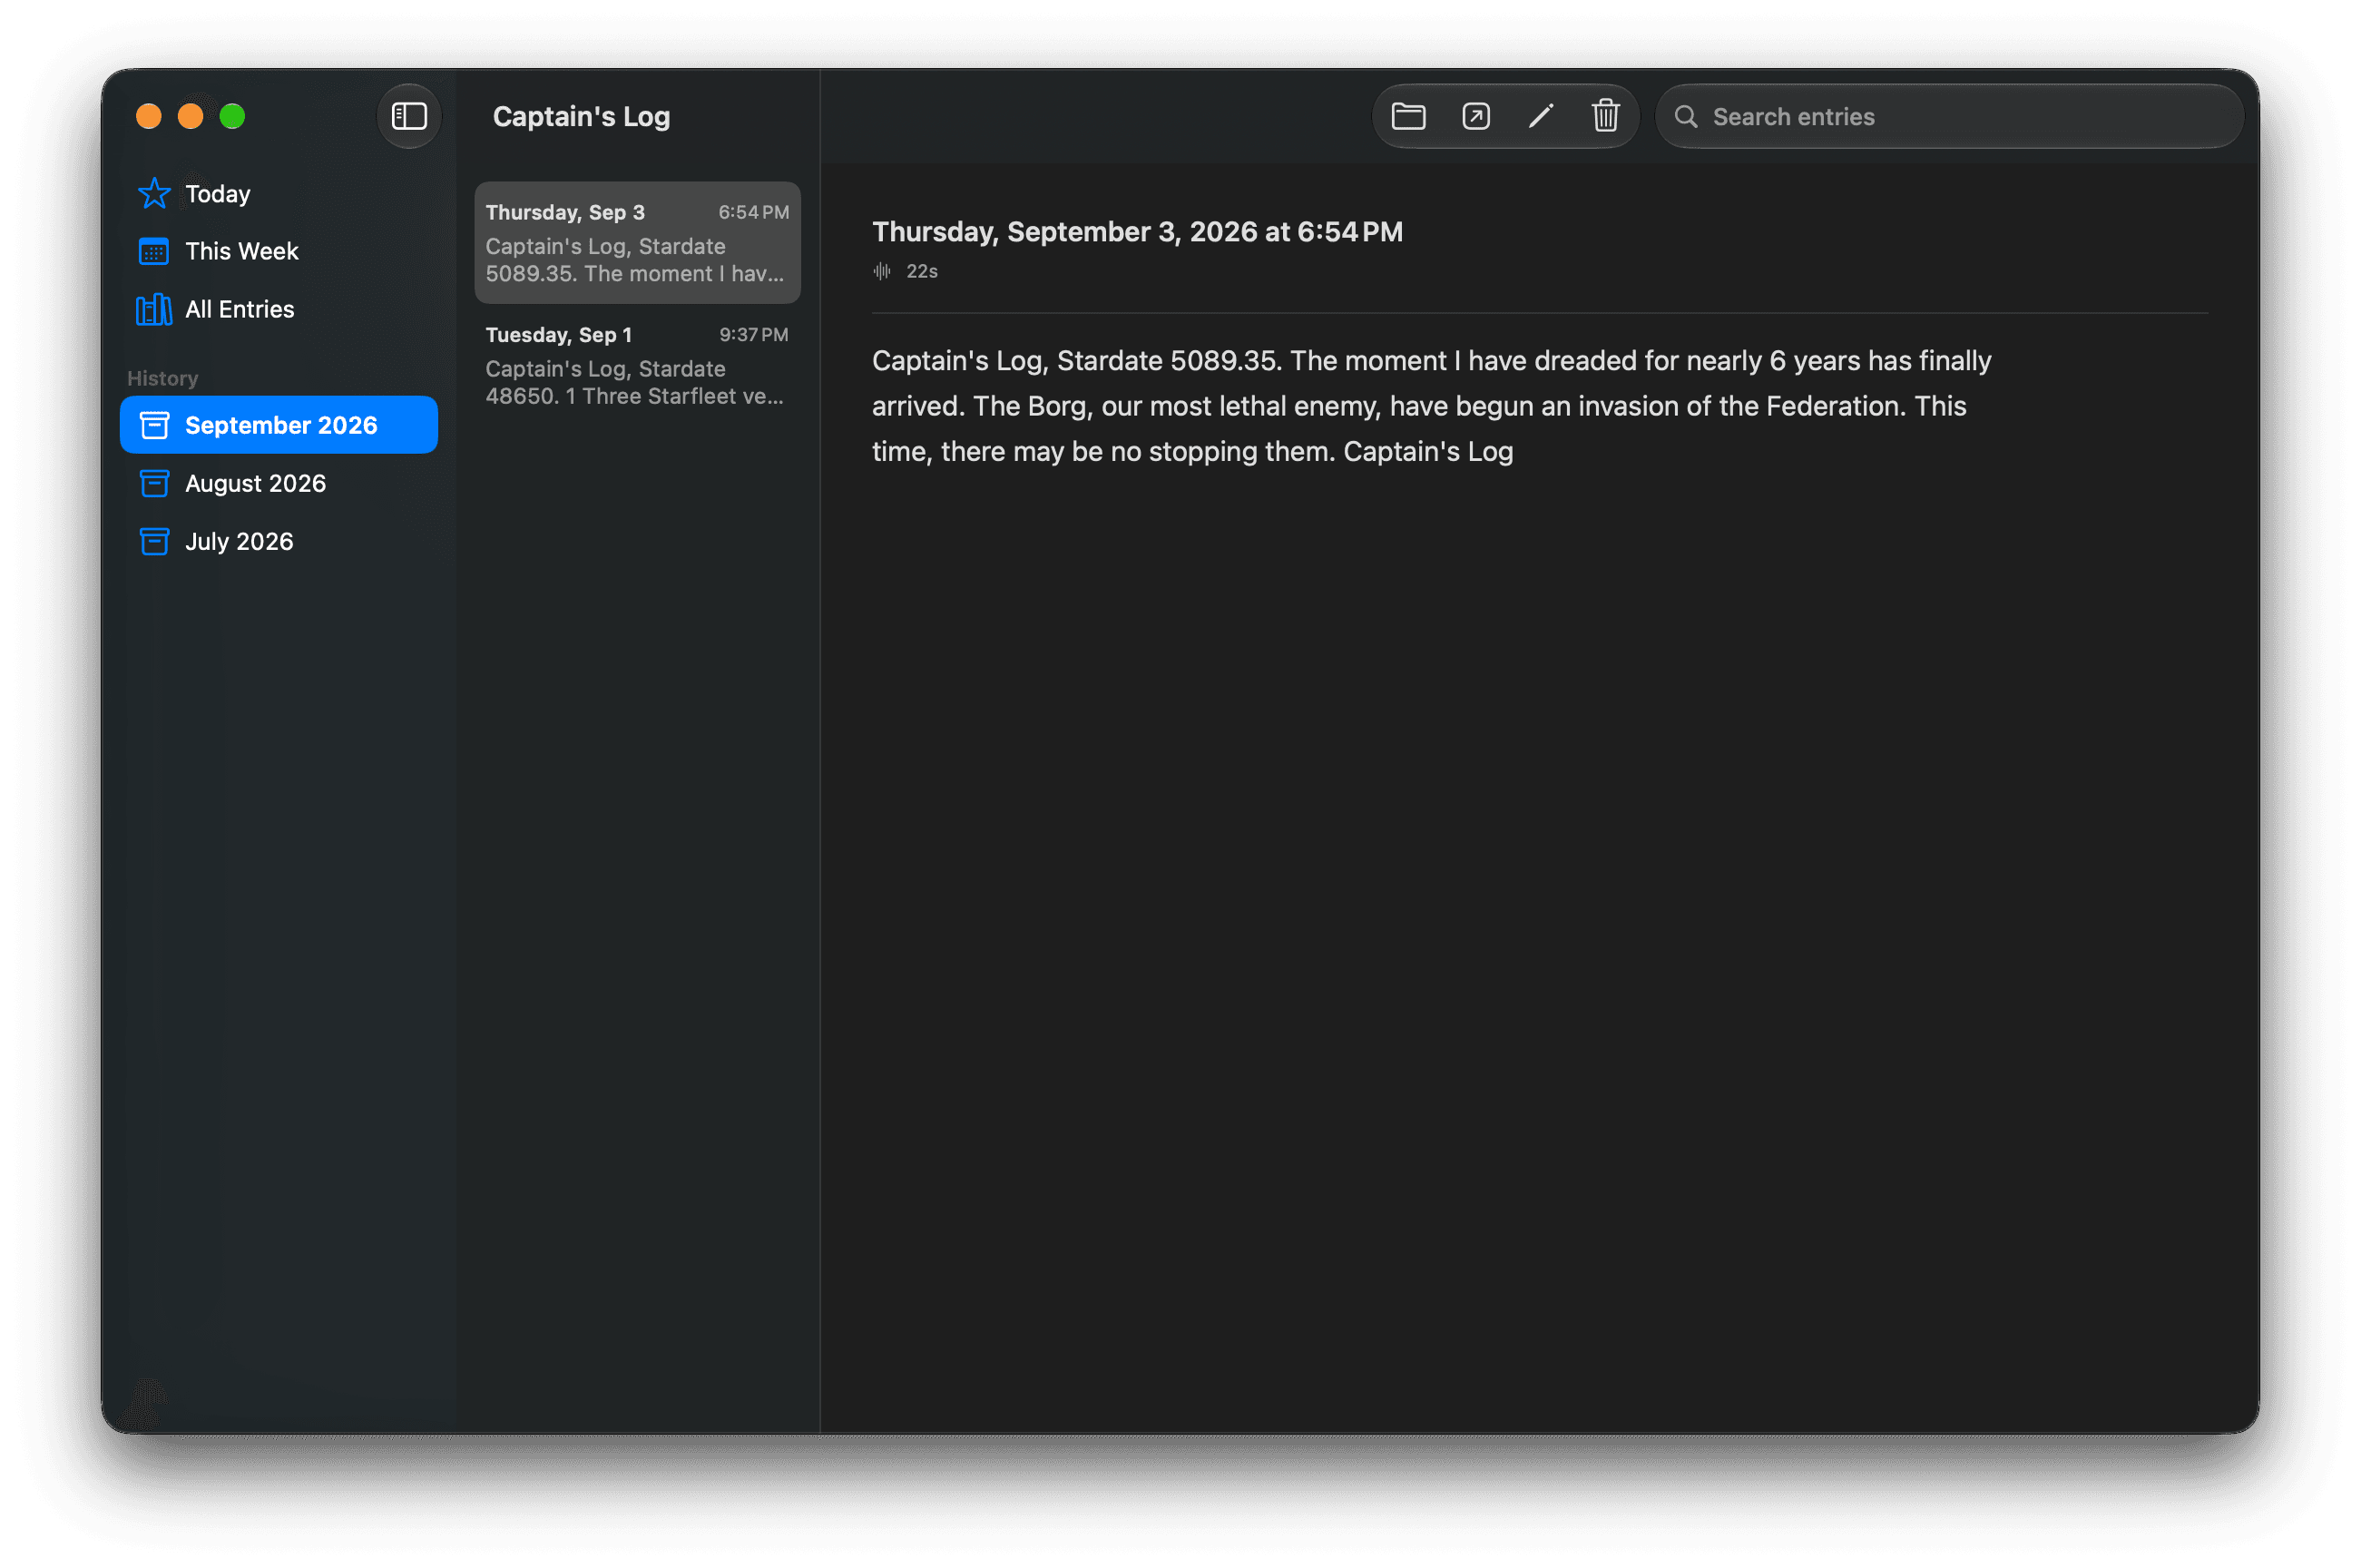Click the 9:37 PM time in entry list
The width and height of the screenshot is (2361, 1568).
tap(754, 335)
